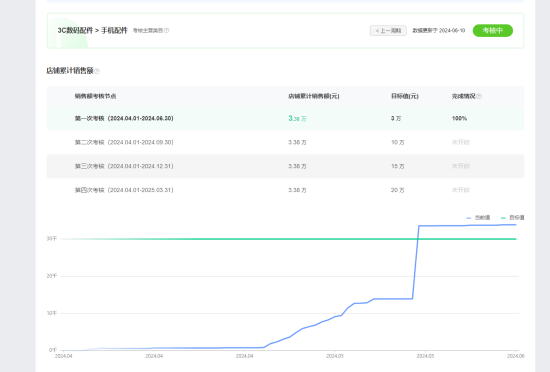Click help icon beside 完成情况 header
Screen dimensions: 550x372
[479, 96]
